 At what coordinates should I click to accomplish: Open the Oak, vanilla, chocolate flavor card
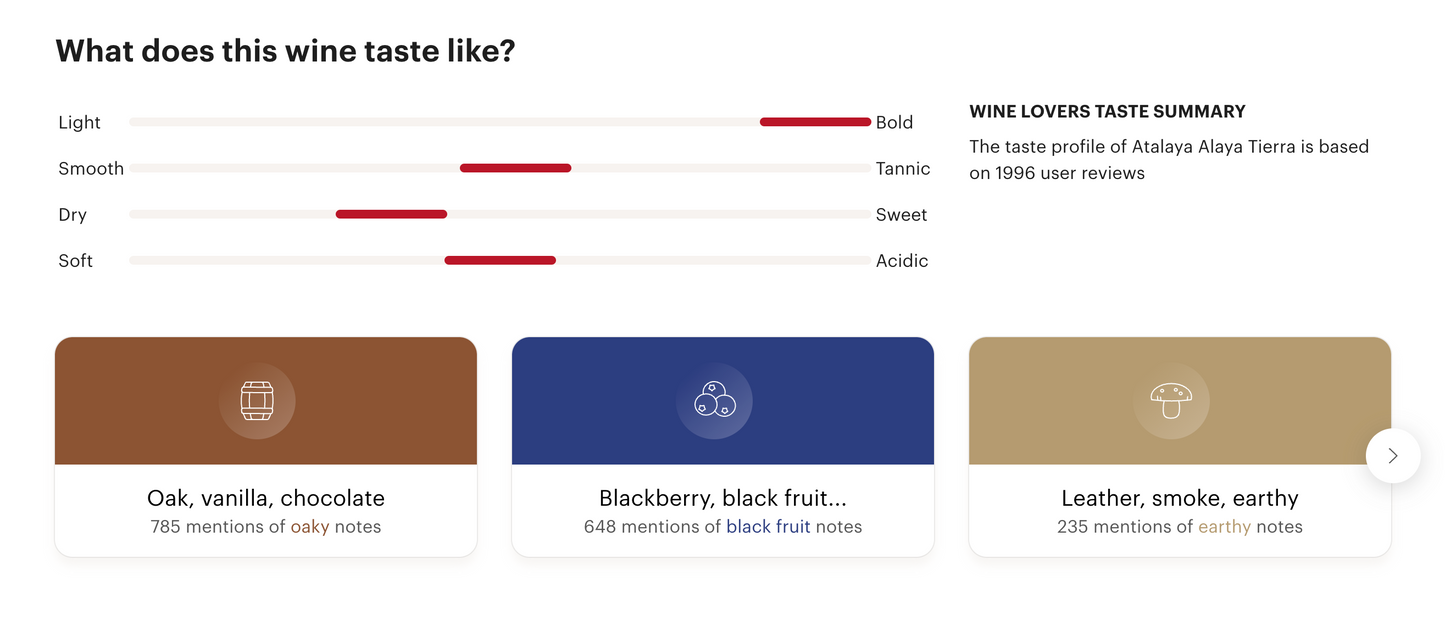tap(266, 446)
